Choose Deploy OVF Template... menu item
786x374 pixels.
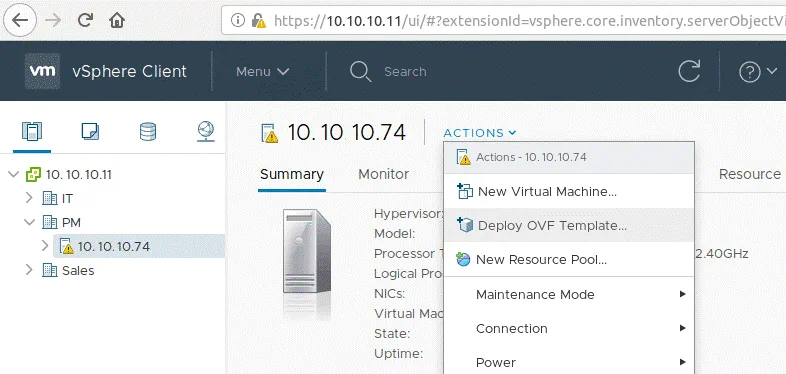[x=569, y=226]
